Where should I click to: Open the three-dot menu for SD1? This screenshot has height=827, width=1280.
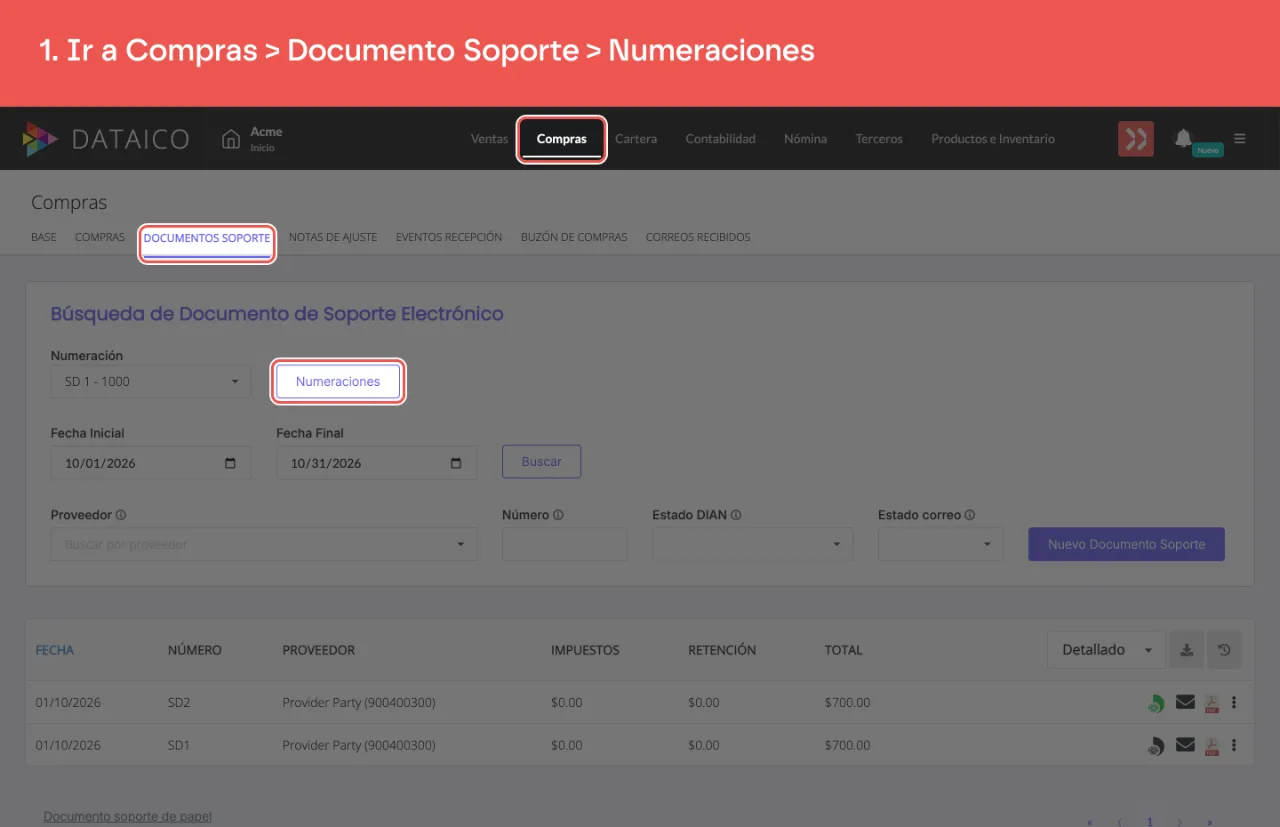[x=1234, y=746]
